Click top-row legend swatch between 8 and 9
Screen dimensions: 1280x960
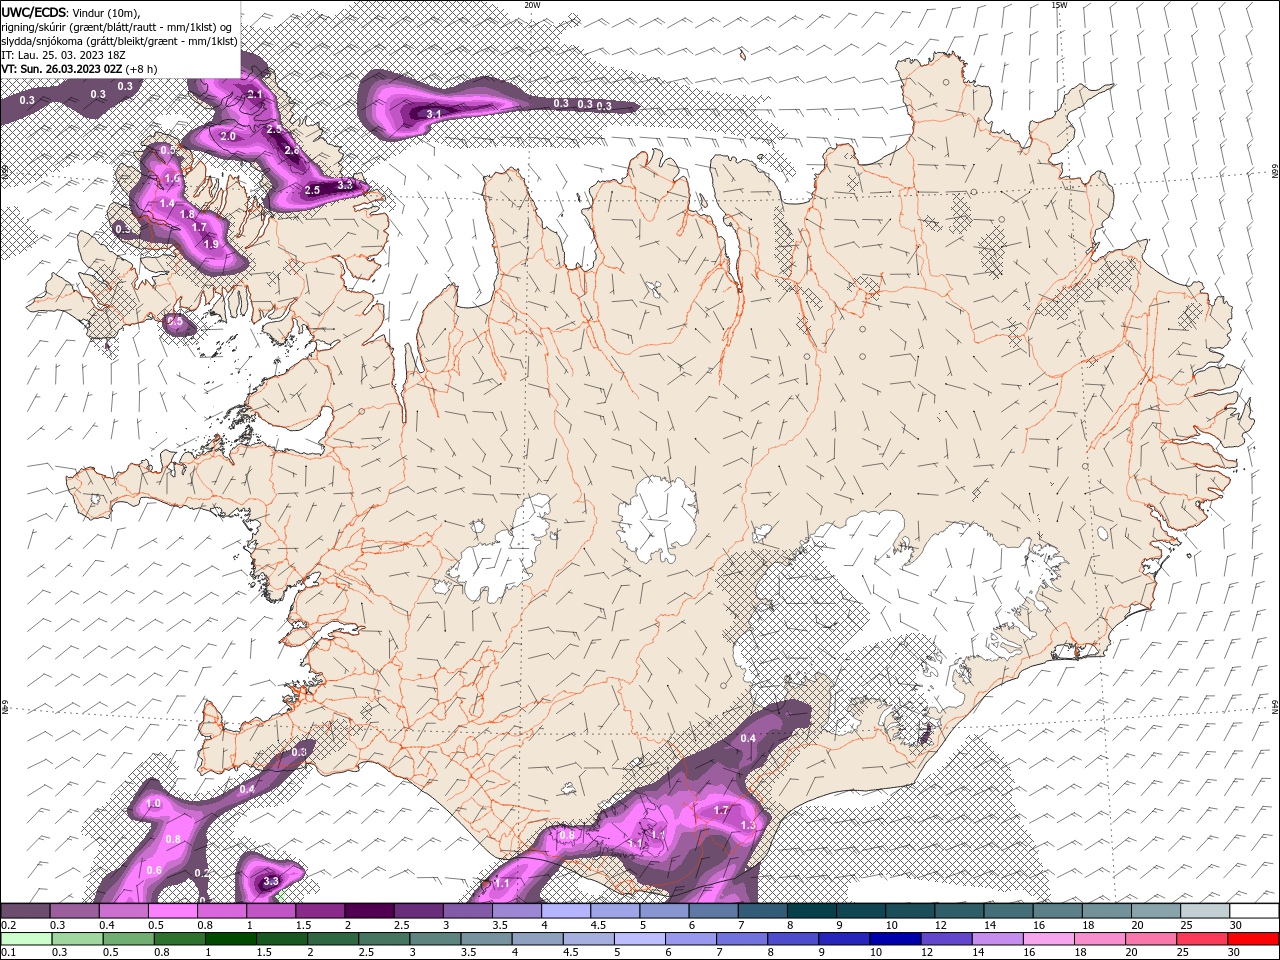click(812, 910)
